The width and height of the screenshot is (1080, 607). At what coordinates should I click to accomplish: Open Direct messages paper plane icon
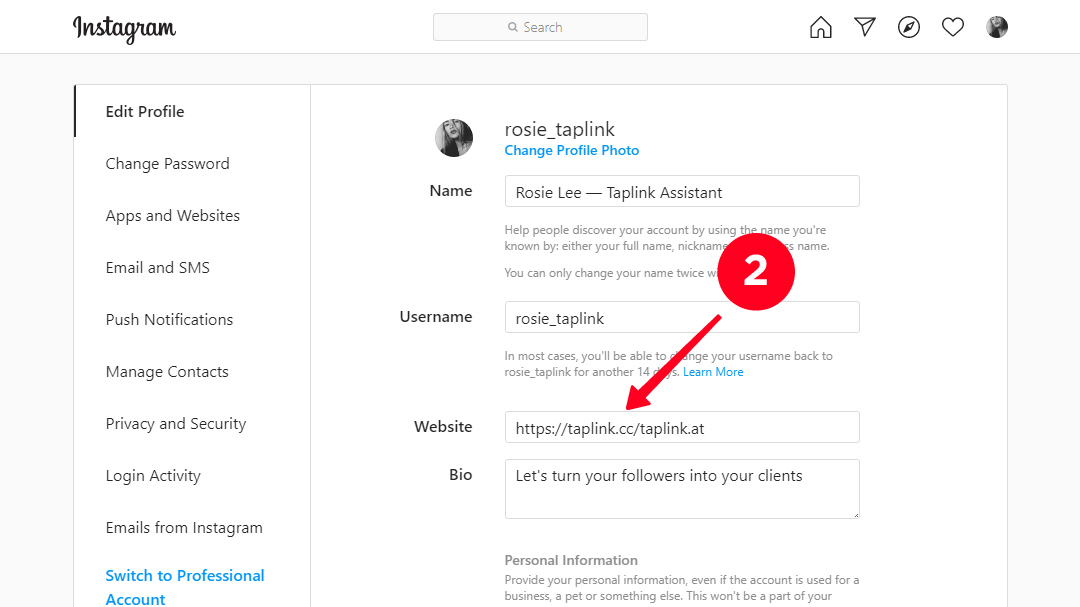point(864,27)
